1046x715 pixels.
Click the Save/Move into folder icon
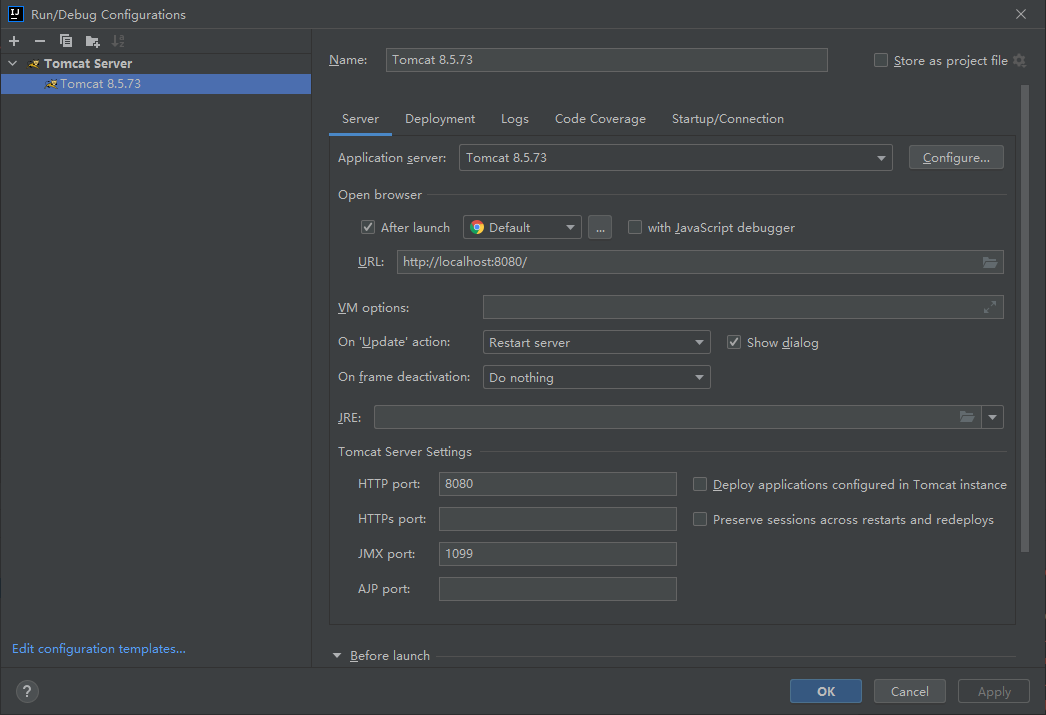point(92,41)
